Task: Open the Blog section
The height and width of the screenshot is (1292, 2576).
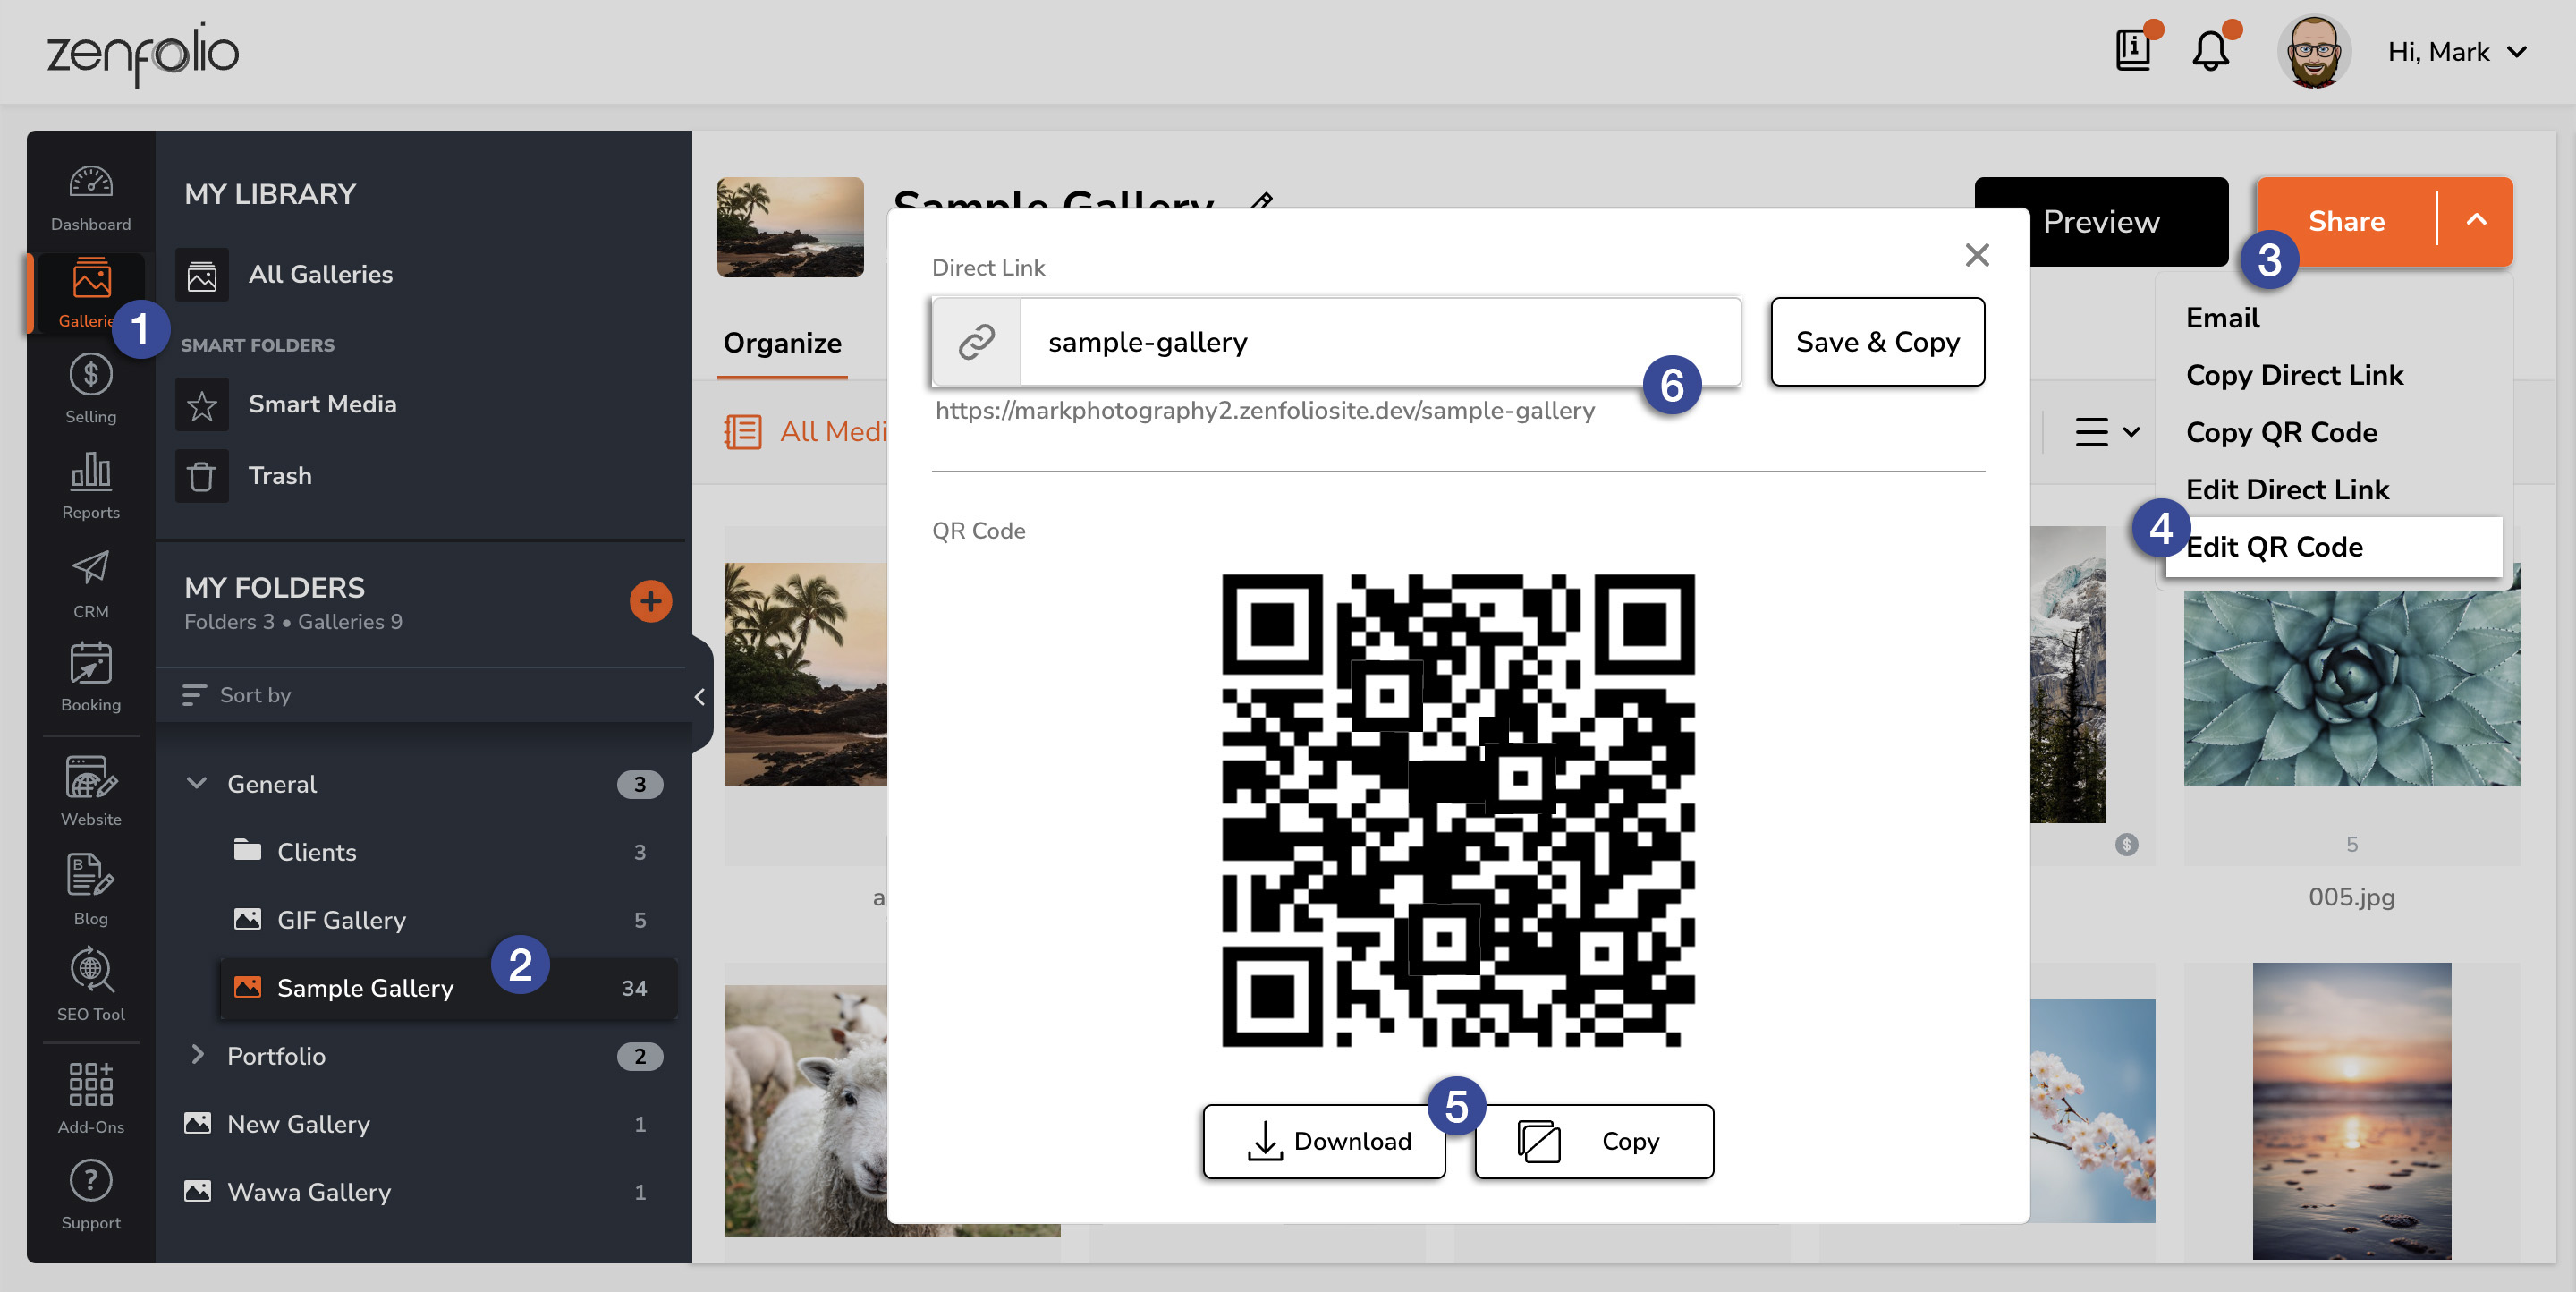Action: pyautogui.click(x=91, y=890)
